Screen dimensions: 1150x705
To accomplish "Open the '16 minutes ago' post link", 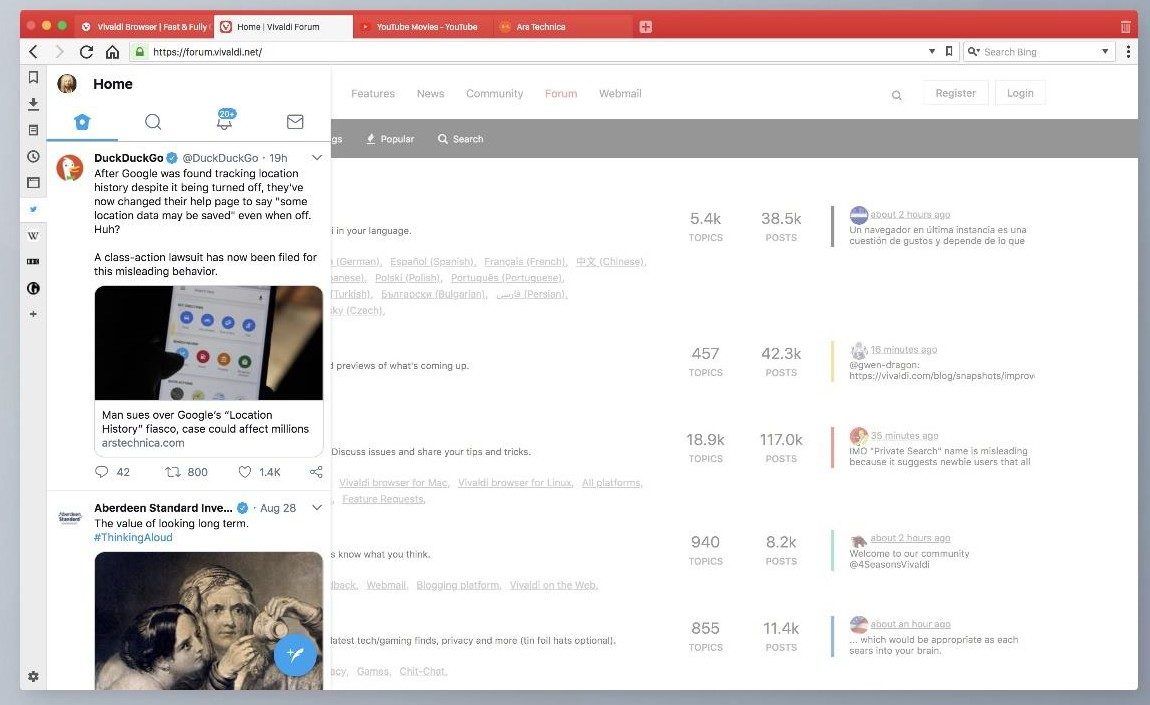I will [x=904, y=350].
